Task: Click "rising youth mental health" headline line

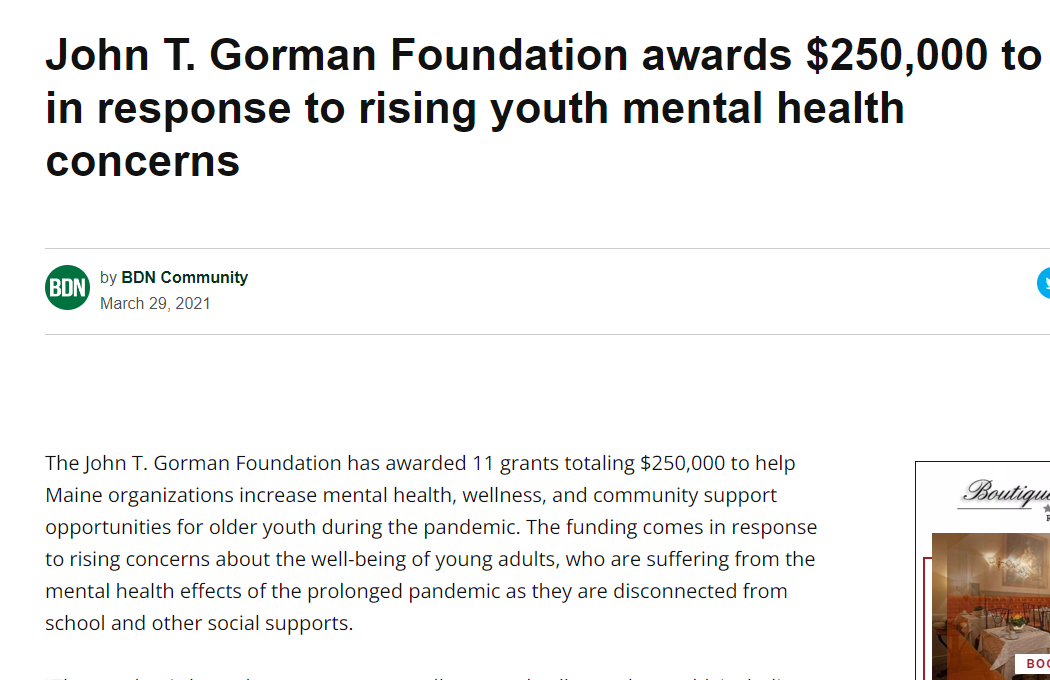Action: point(631,109)
